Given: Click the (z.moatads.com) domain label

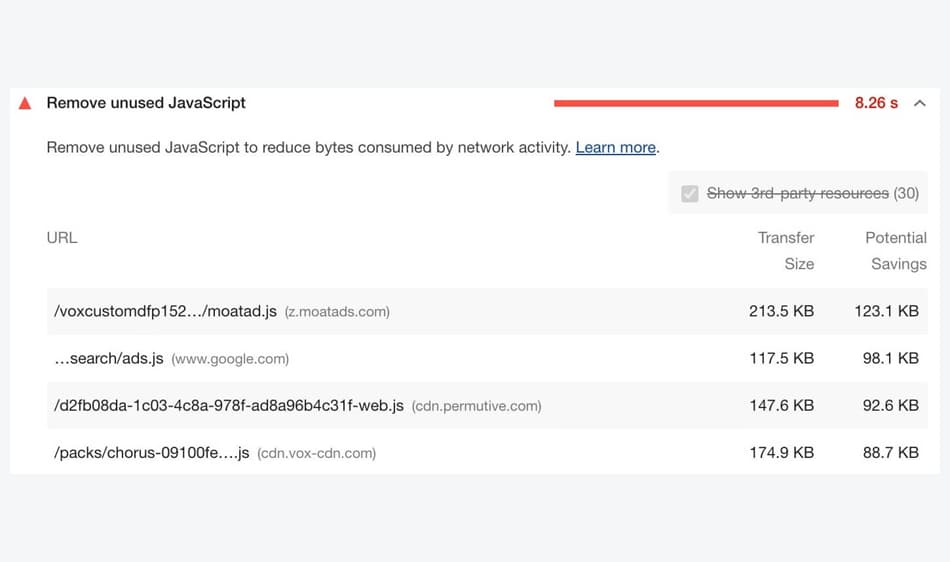Looking at the screenshot, I should (337, 312).
